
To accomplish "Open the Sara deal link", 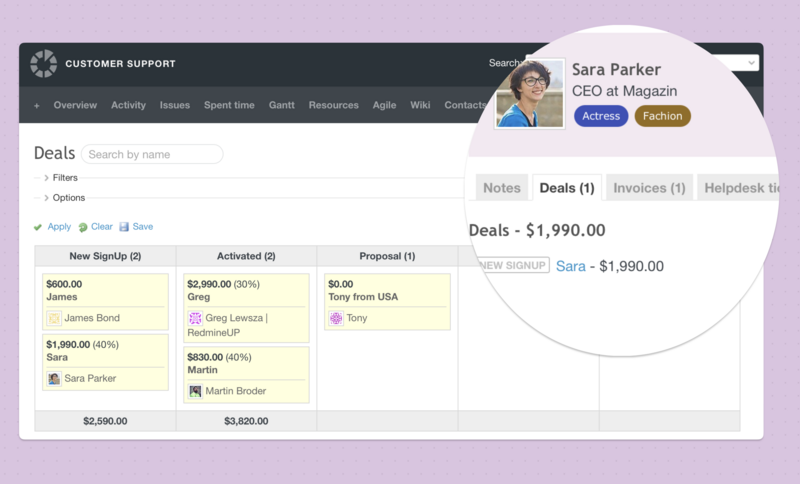I will 570,266.
